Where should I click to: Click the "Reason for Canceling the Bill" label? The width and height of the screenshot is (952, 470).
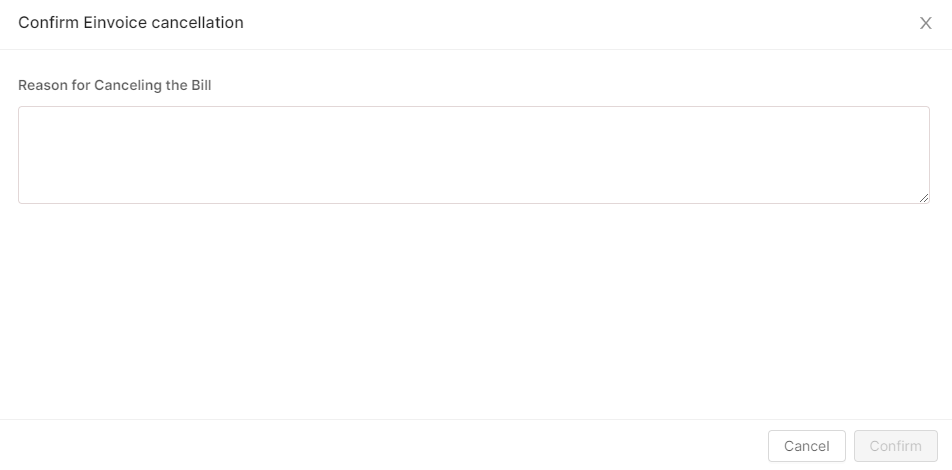tap(115, 85)
